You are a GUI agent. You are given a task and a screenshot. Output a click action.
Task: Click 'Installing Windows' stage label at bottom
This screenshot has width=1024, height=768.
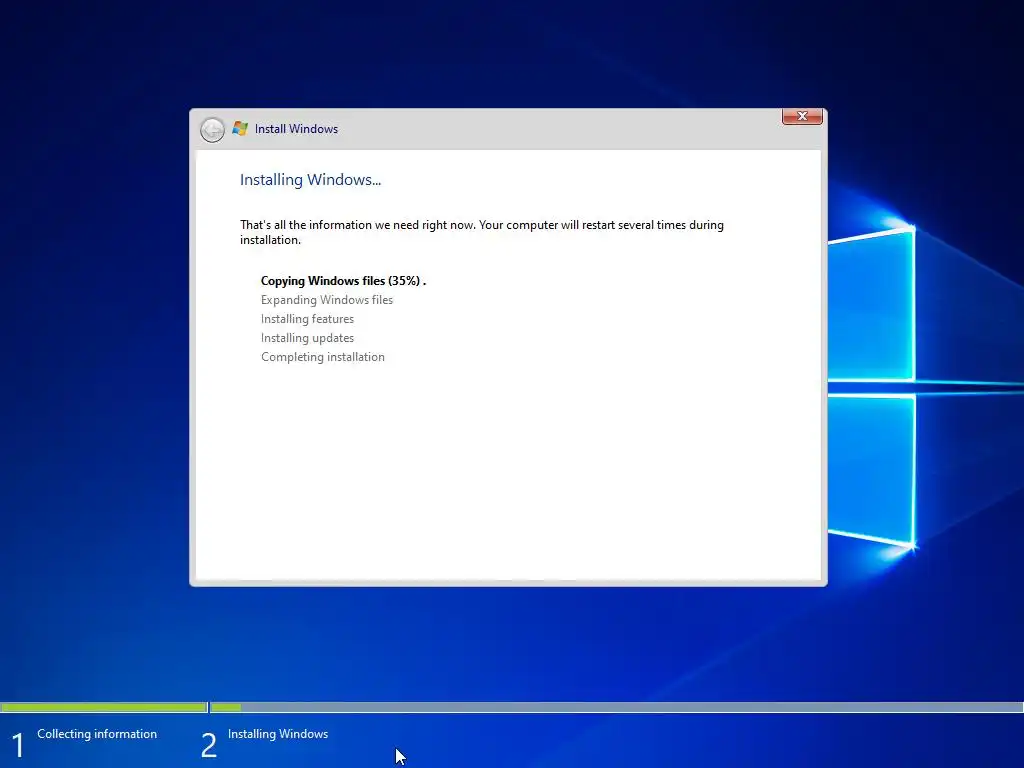tap(278, 734)
